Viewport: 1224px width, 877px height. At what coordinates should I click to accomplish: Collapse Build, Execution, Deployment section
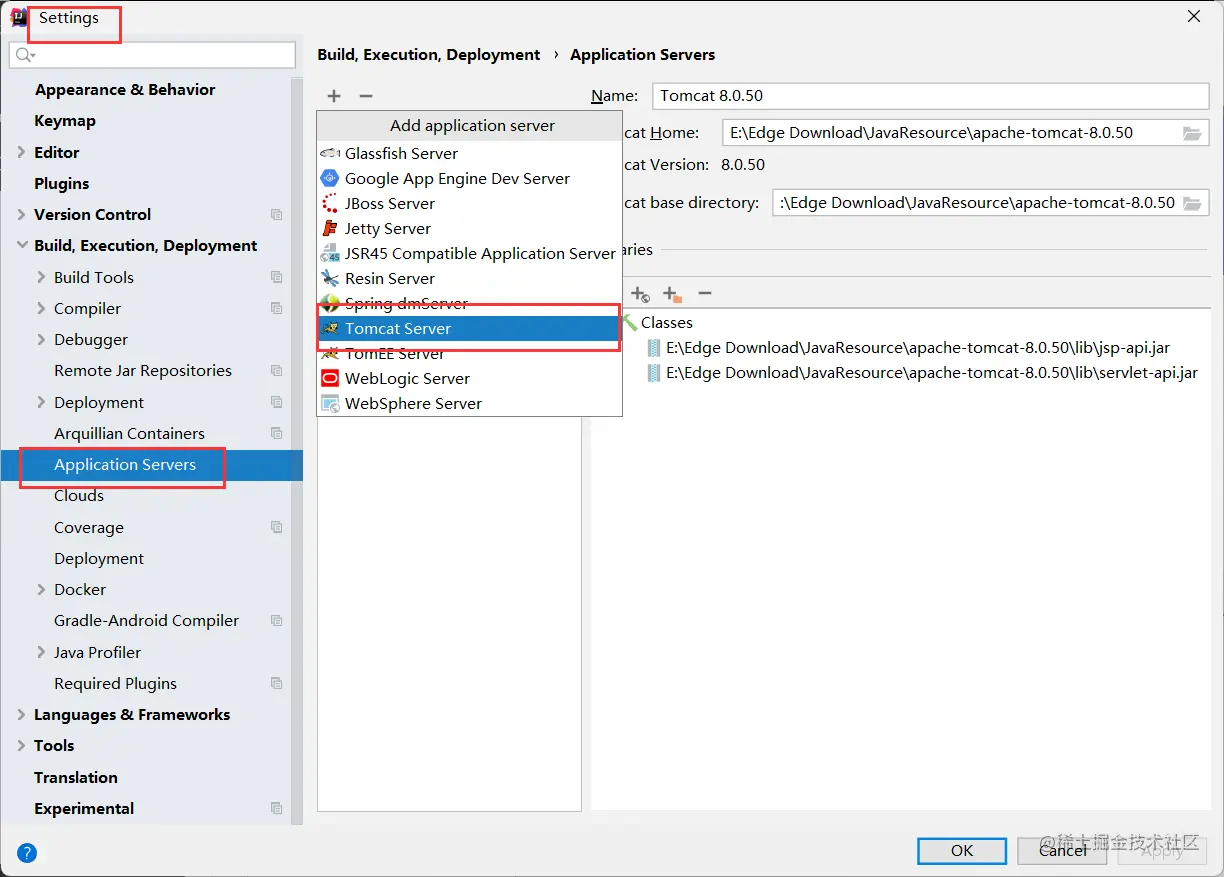coord(22,246)
